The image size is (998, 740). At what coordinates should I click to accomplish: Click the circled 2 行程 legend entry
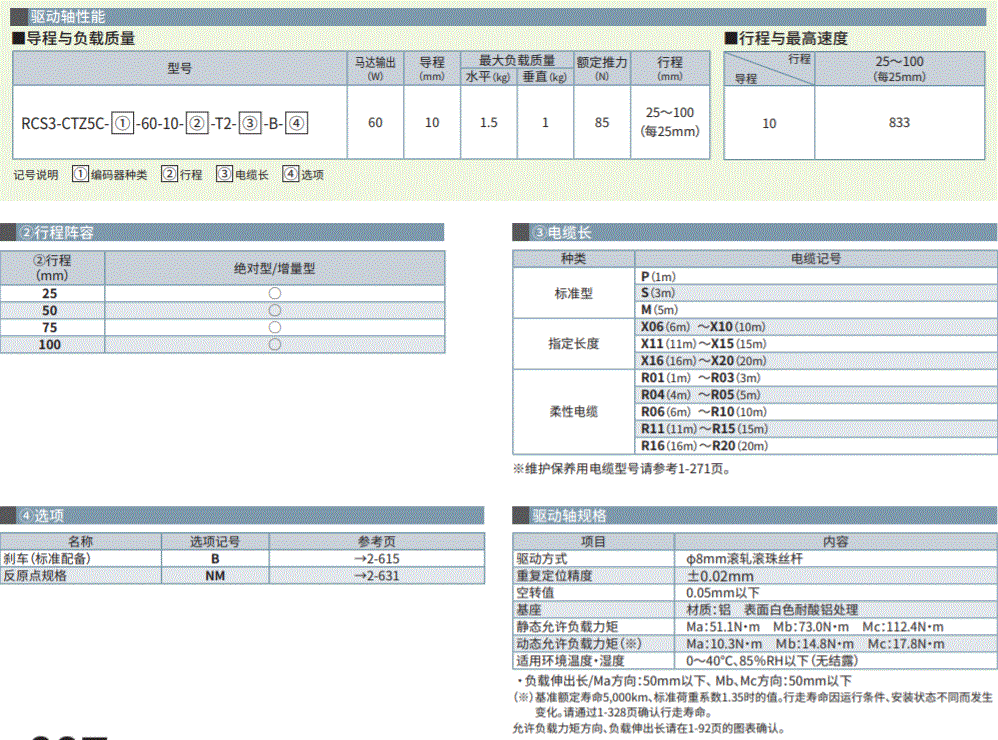[x=181, y=174]
